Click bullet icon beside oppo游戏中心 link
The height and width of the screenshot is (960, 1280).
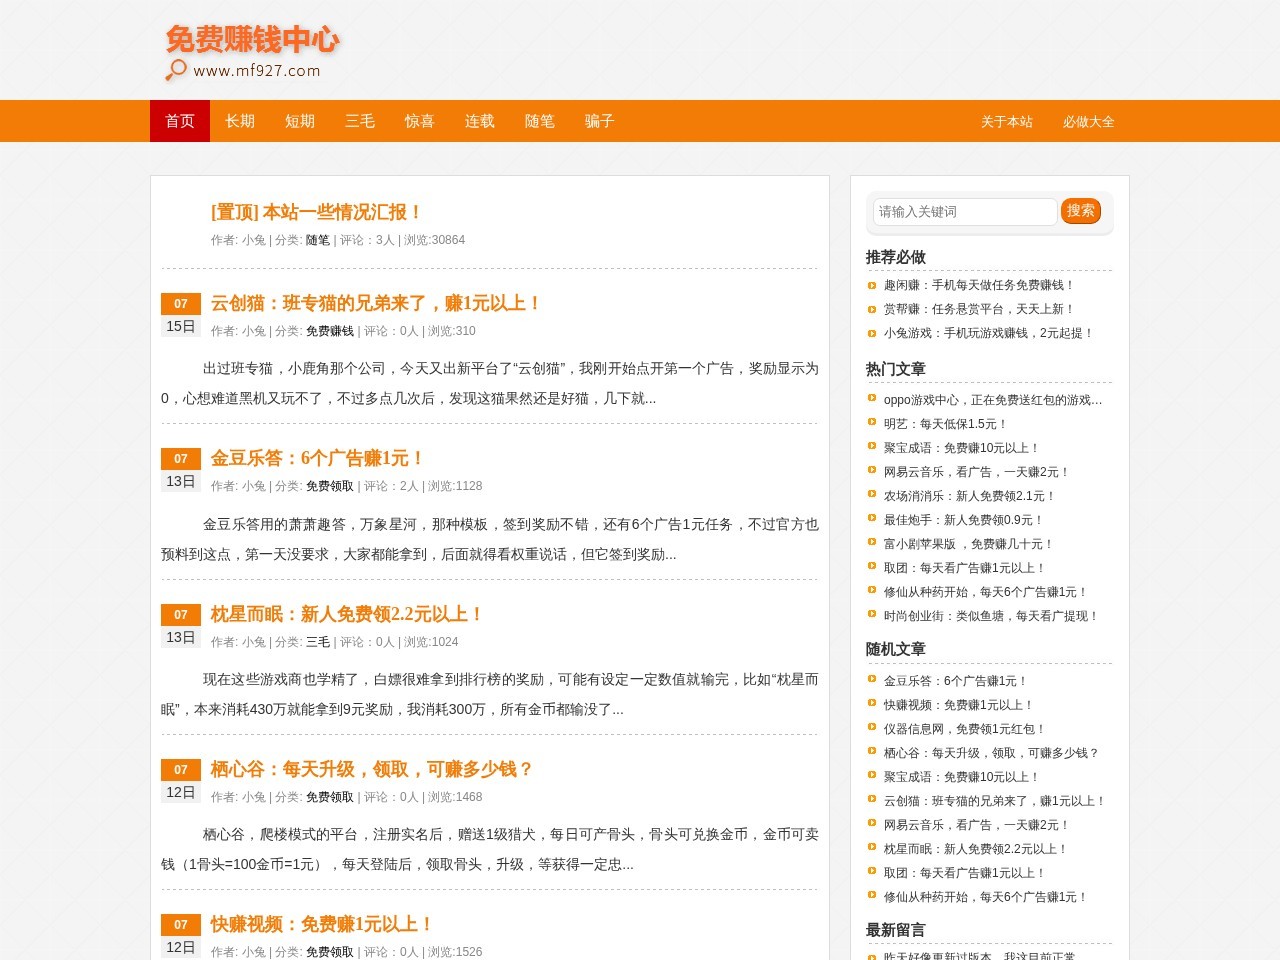point(872,398)
